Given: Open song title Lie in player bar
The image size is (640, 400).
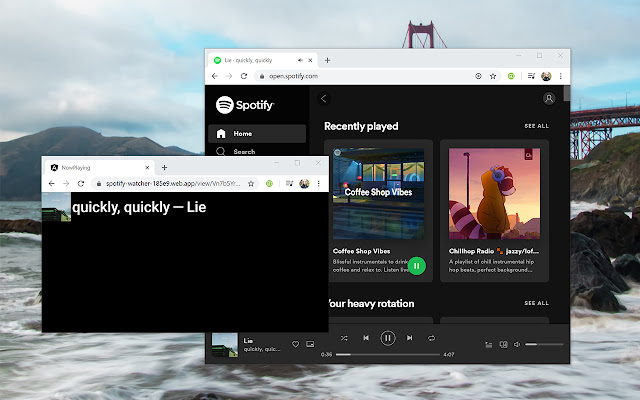Looking at the screenshot, I should click(248, 340).
